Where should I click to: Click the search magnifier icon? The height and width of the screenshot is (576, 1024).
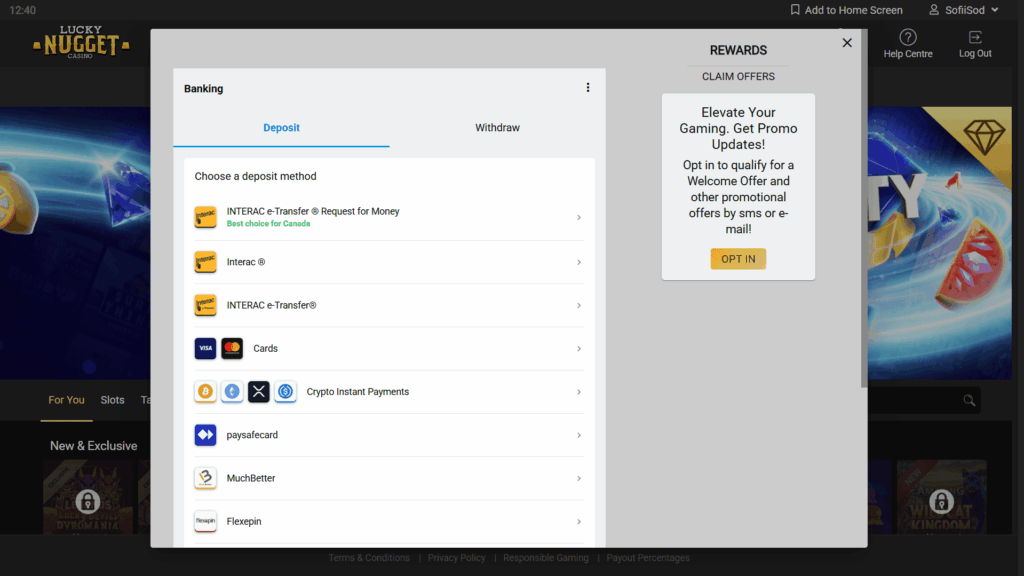[968, 400]
